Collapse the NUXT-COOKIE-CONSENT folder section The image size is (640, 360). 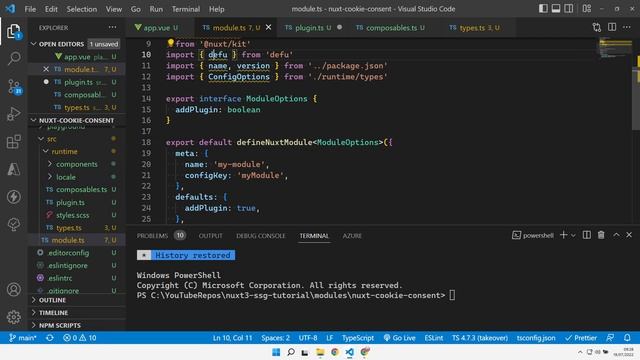point(76,120)
